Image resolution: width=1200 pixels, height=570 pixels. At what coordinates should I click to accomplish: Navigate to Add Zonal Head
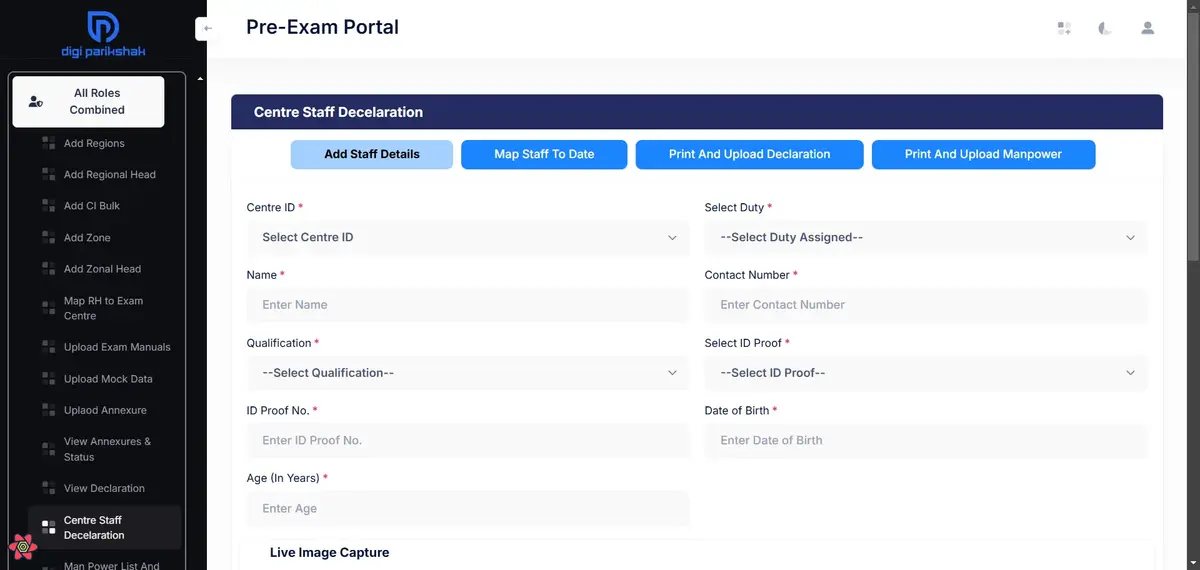tap(105, 269)
